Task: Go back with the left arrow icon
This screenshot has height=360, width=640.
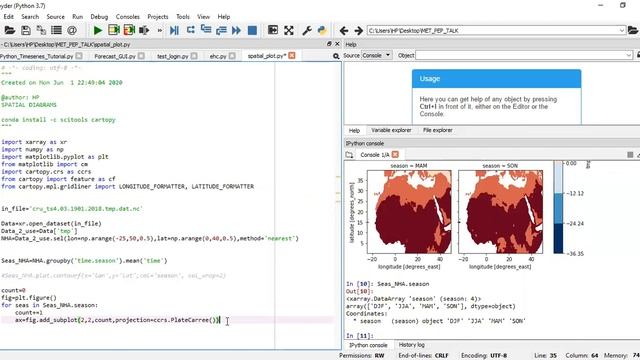Action: point(344,31)
